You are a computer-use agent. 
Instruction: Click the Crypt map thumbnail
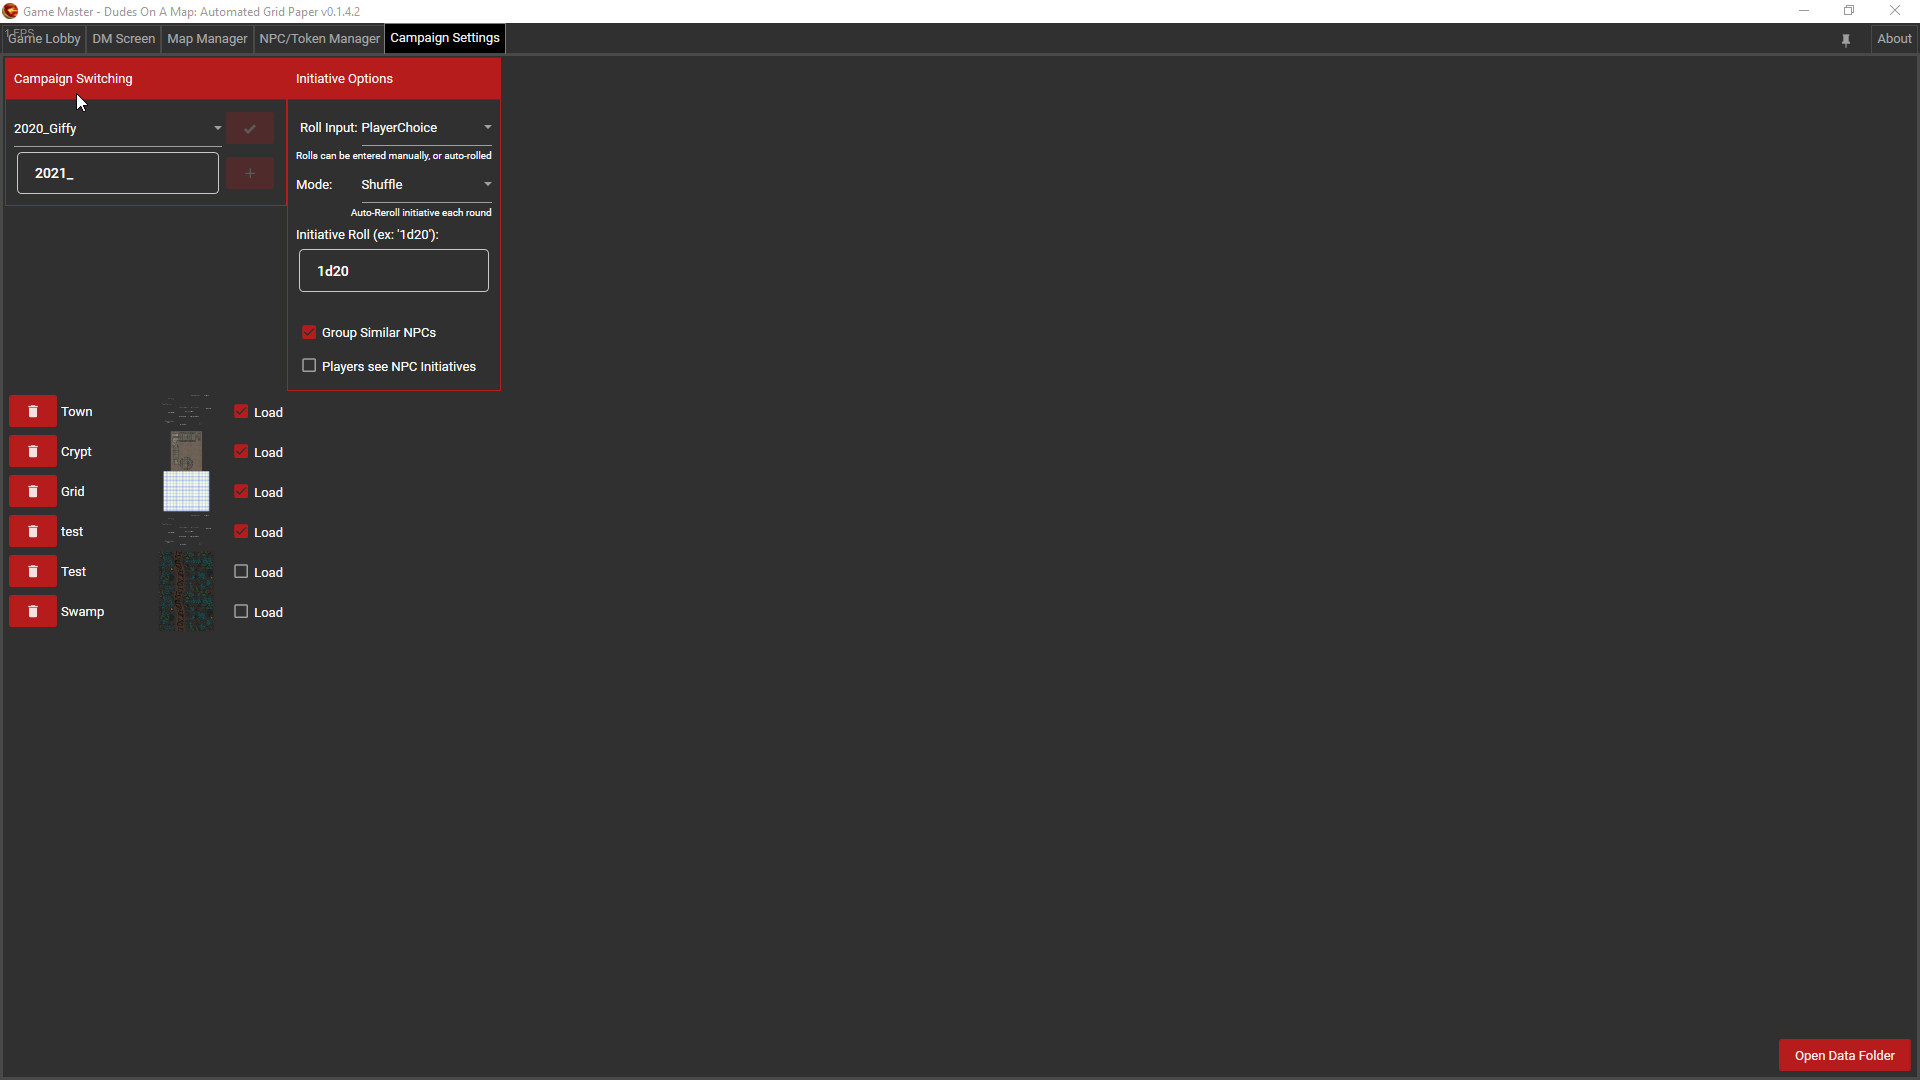185,451
